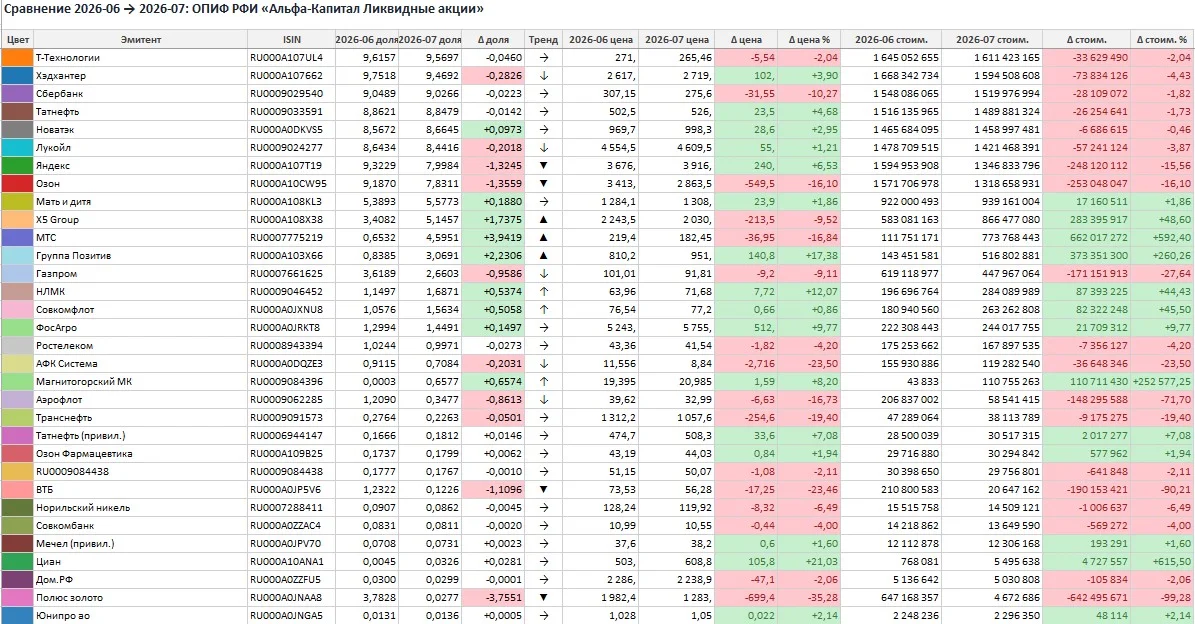Select the Новатэк issuer cell
The height and width of the screenshot is (624, 1195).
point(140,130)
